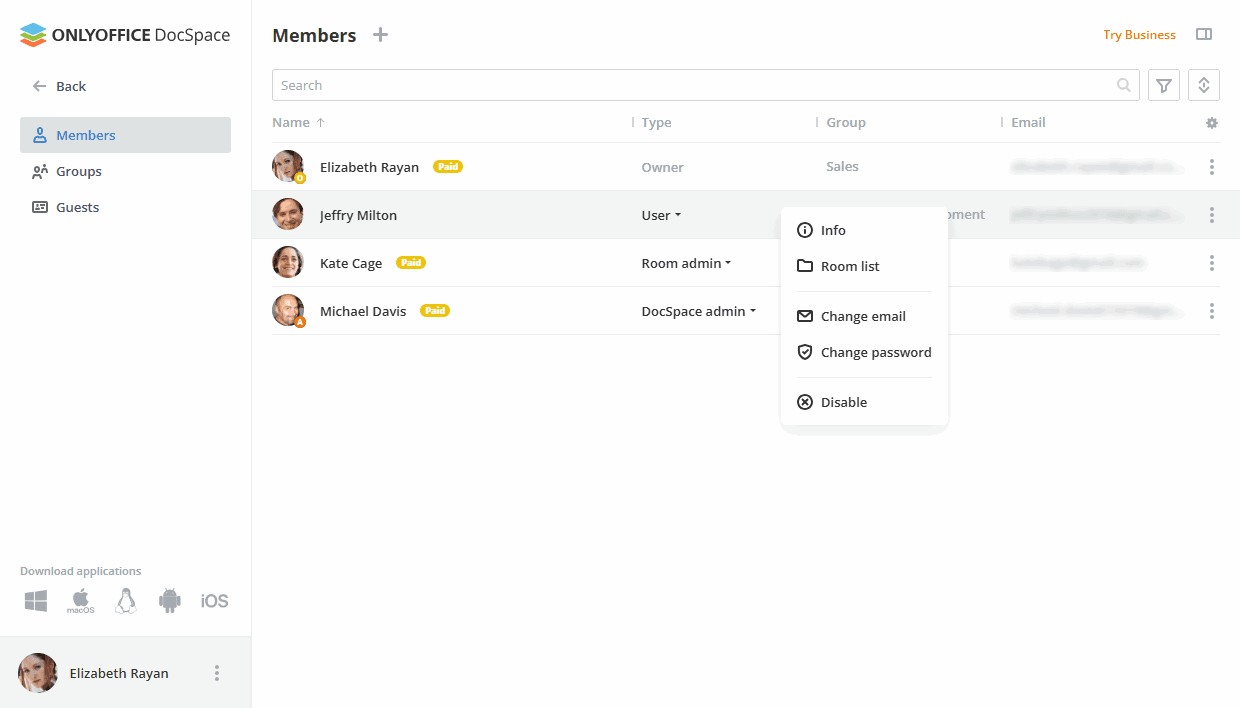The height and width of the screenshot is (708, 1240).
Task: Click the Windows download application icon
Action: point(35,600)
